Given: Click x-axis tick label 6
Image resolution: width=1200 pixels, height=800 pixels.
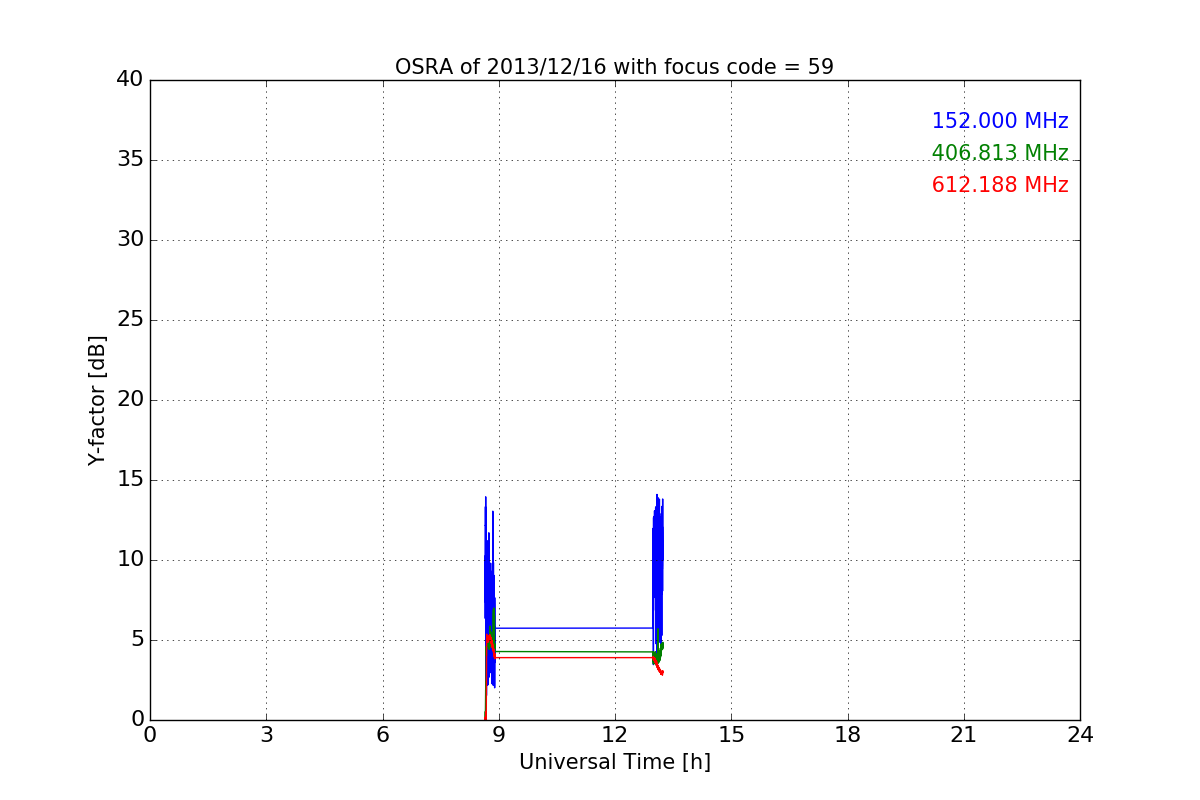Looking at the screenshot, I should coord(382,735).
